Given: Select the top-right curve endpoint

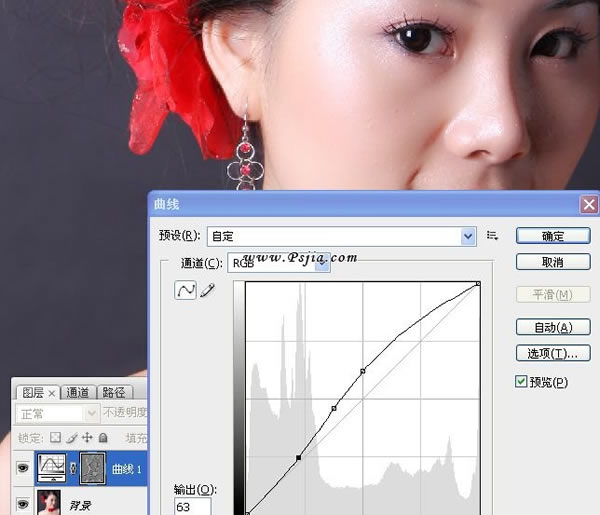Looking at the screenshot, I should pos(478,284).
